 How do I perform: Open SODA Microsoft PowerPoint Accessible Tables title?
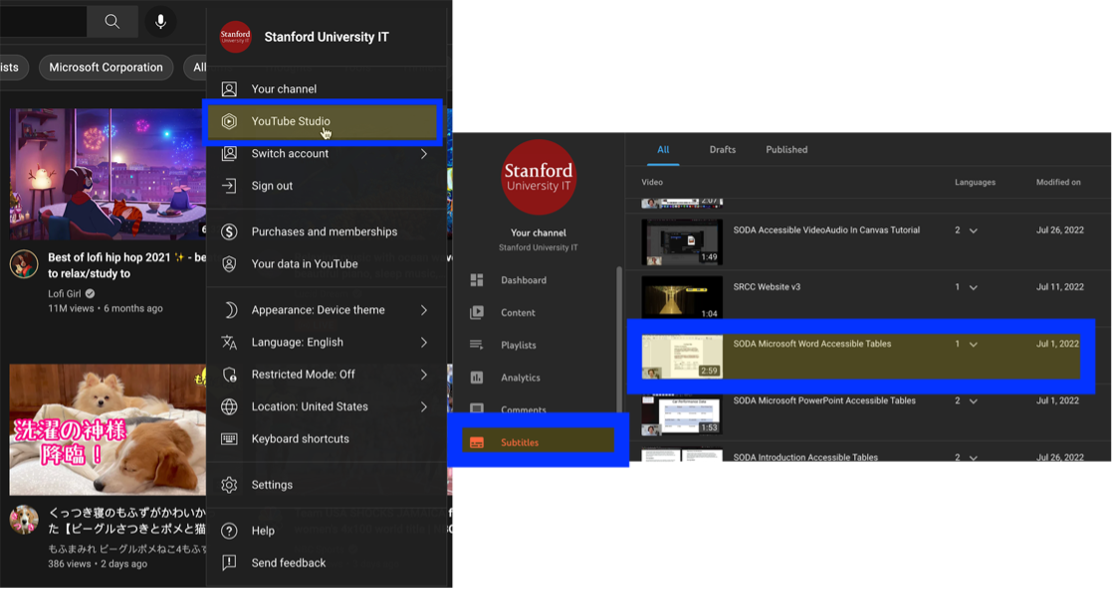tap(824, 401)
